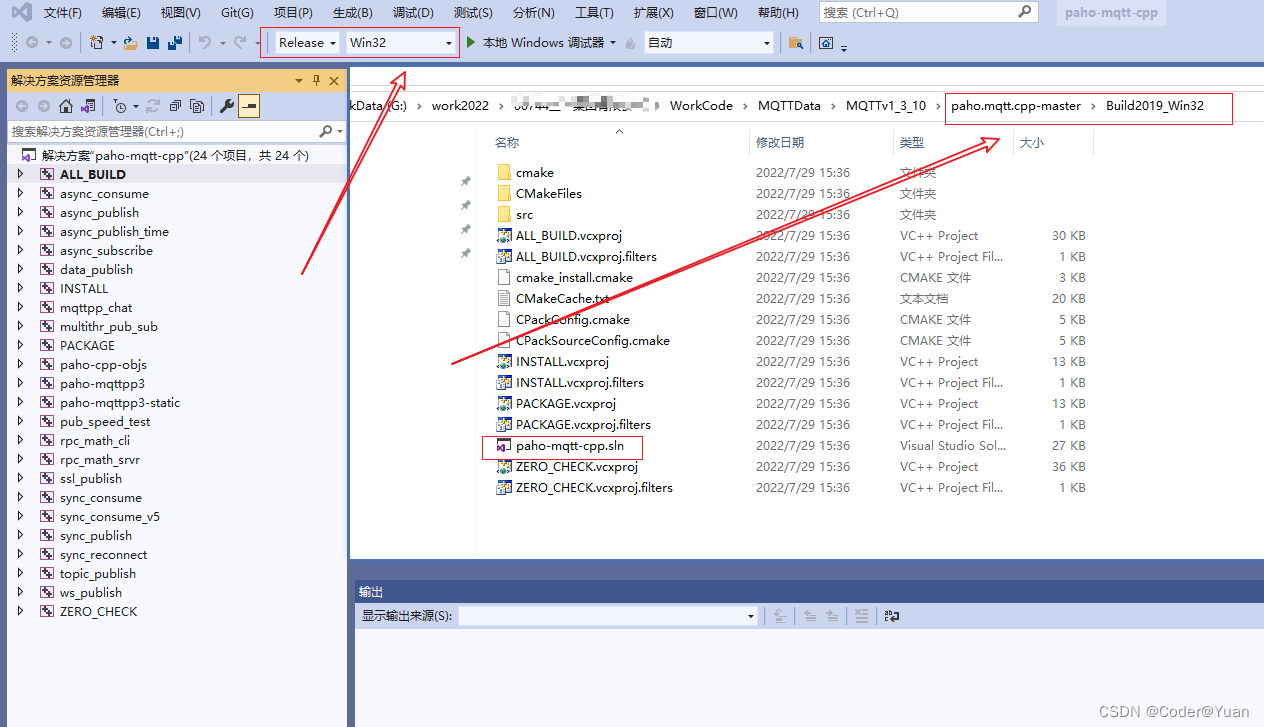Screen dimensions: 1264x727
Task: Click the properties wrench icon
Action: (227, 106)
